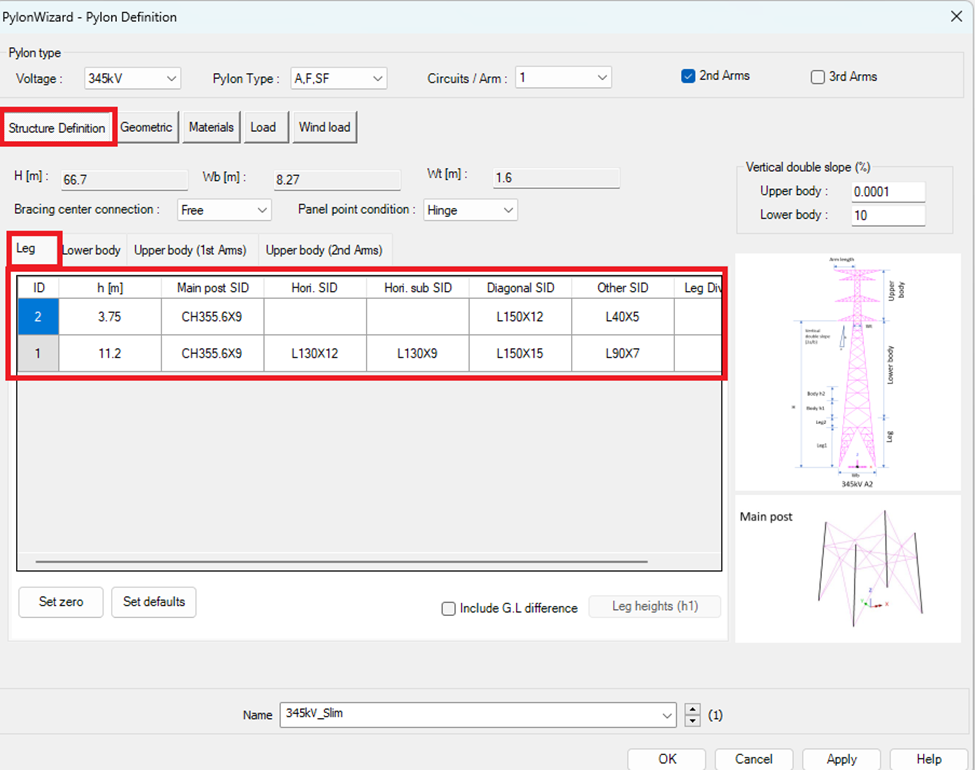
Task: Open Bracing center connection dropdown
Action: [224, 210]
